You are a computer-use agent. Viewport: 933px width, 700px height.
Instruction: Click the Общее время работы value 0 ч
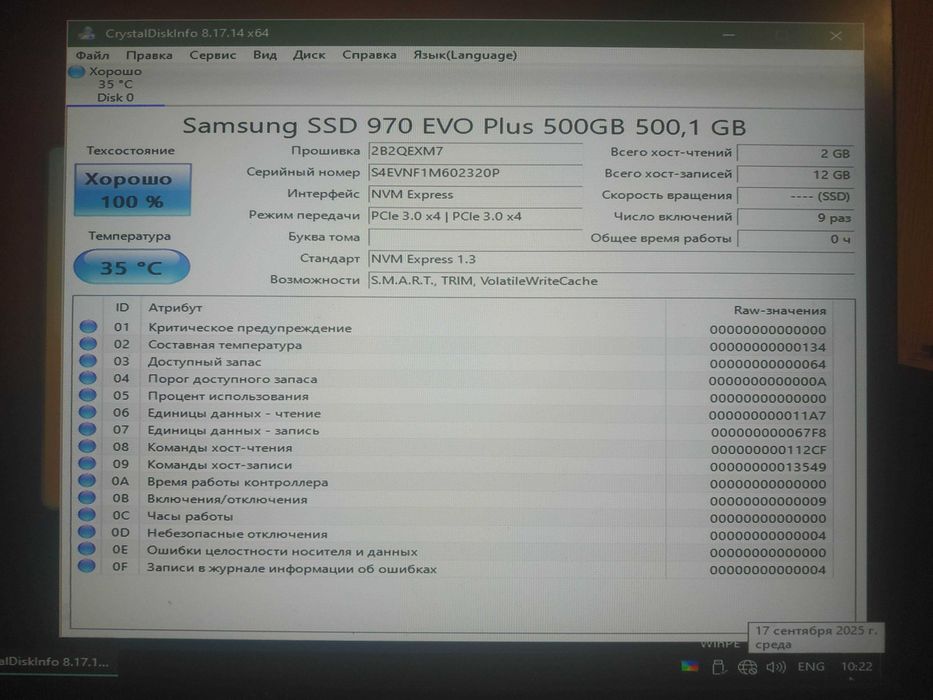coord(796,239)
